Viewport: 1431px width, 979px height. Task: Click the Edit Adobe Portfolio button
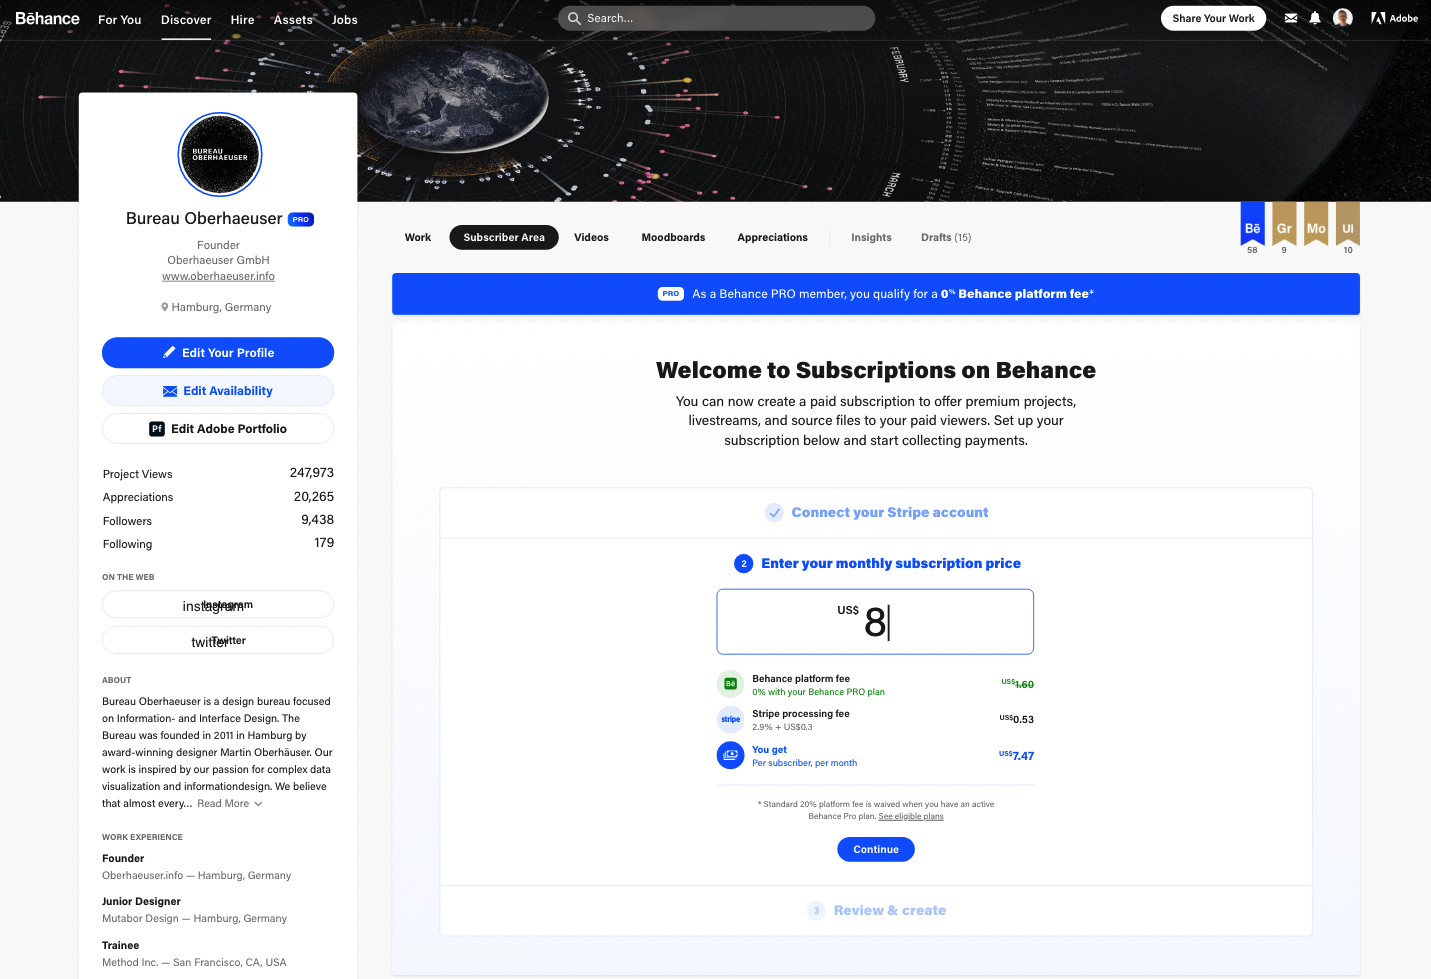pos(218,429)
